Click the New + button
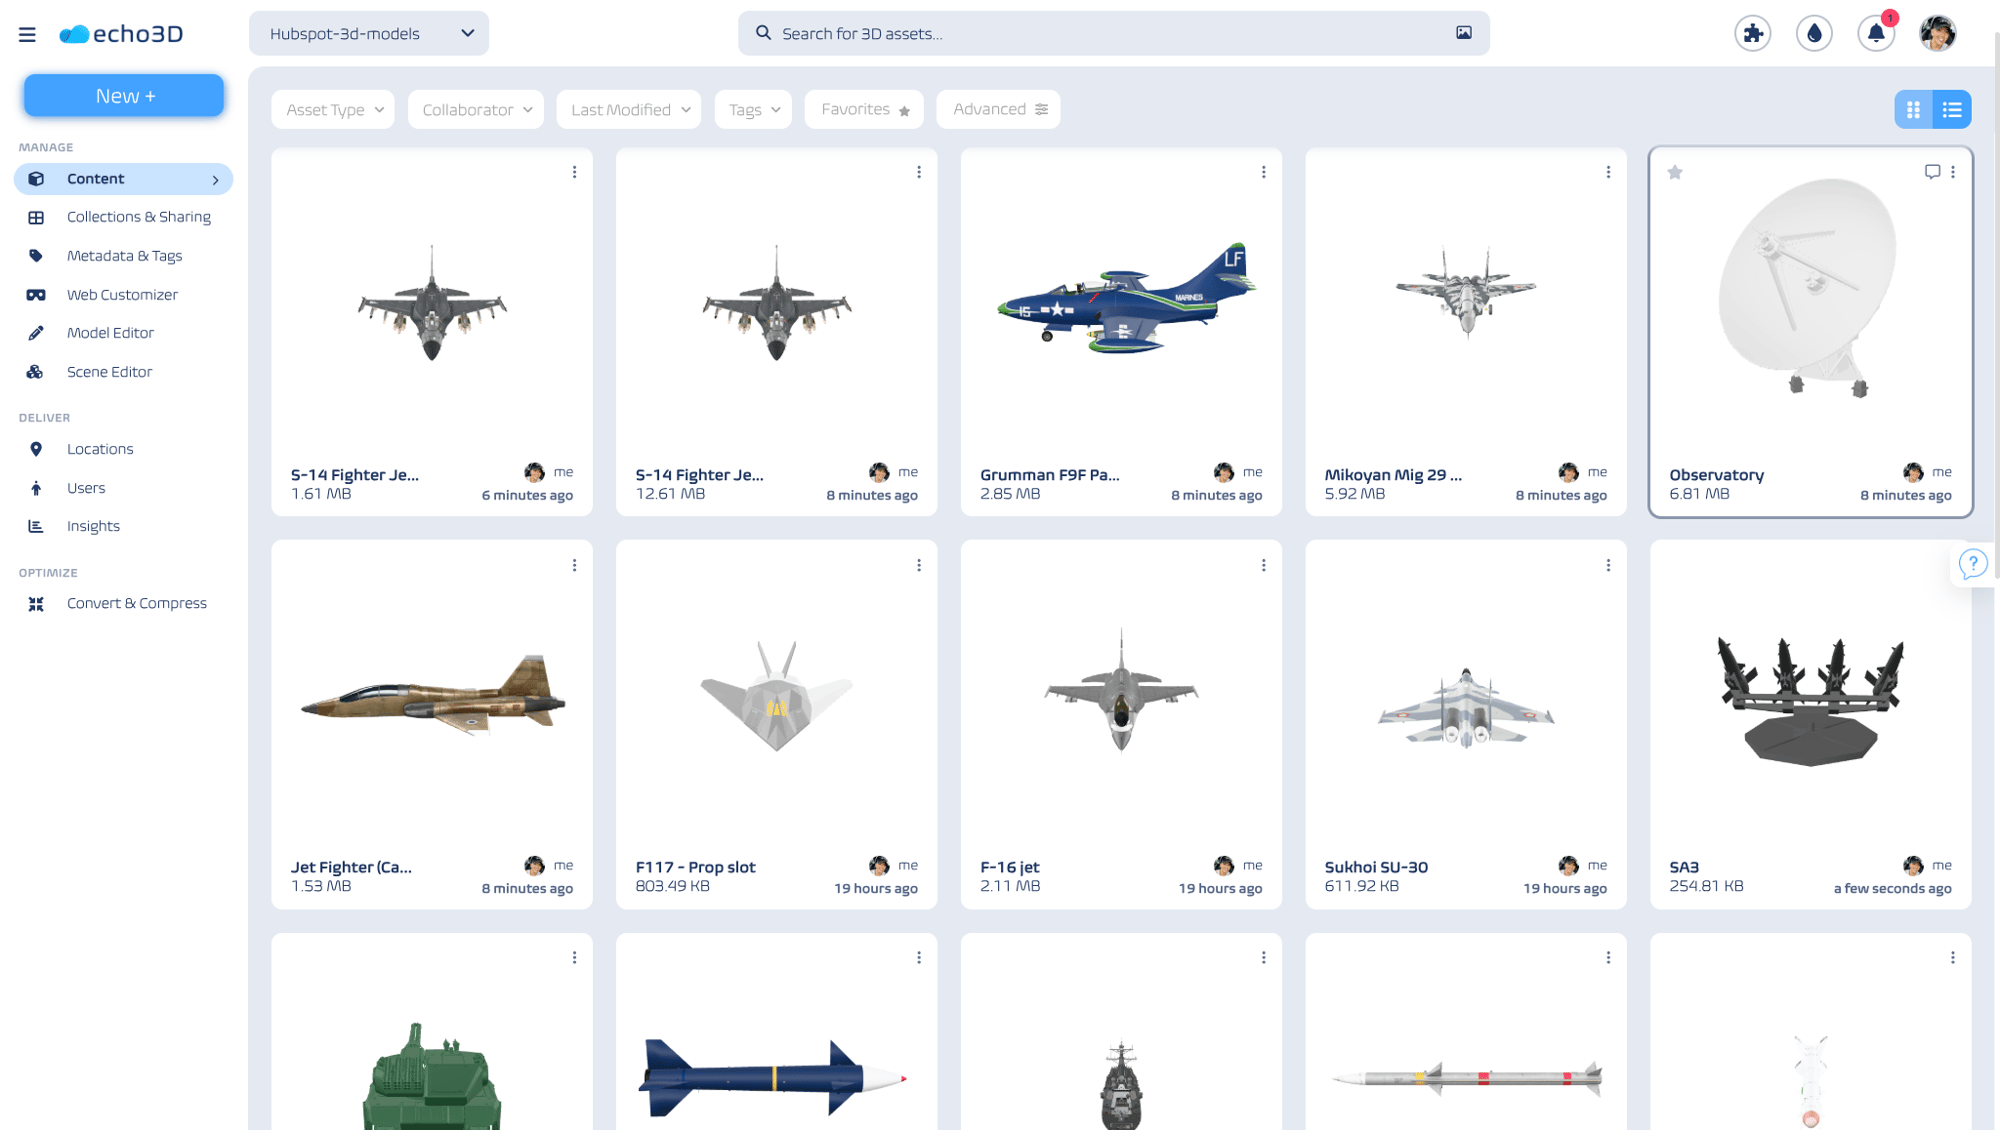2000x1130 pixels. (x=124, y=96)
